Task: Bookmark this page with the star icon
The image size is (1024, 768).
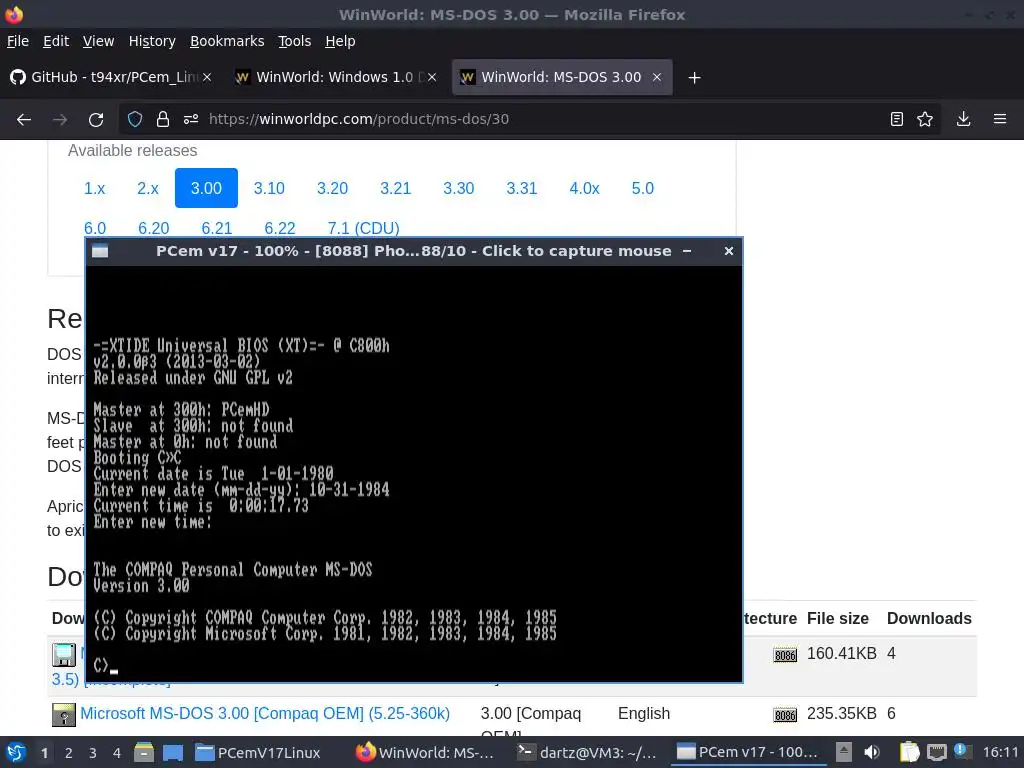Action: [925, 119]
